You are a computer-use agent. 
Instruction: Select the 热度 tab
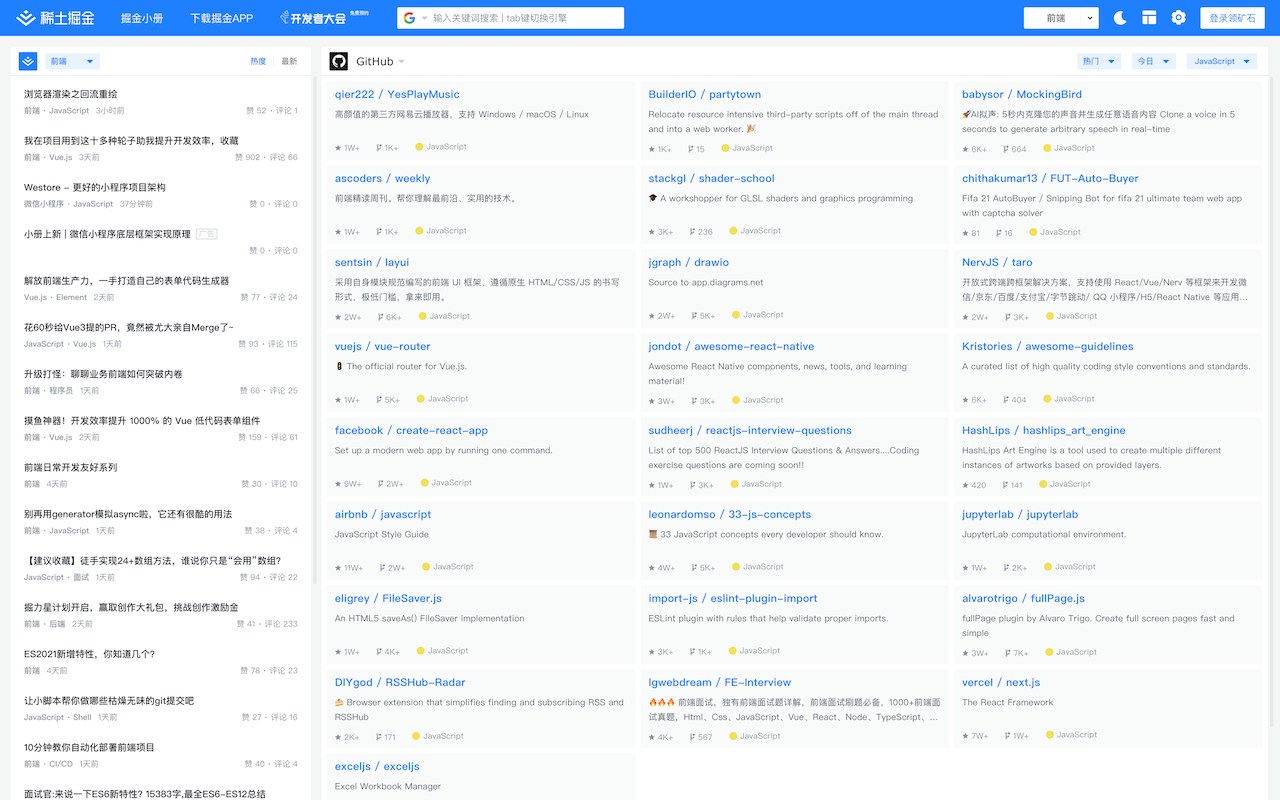coord(258,61)
